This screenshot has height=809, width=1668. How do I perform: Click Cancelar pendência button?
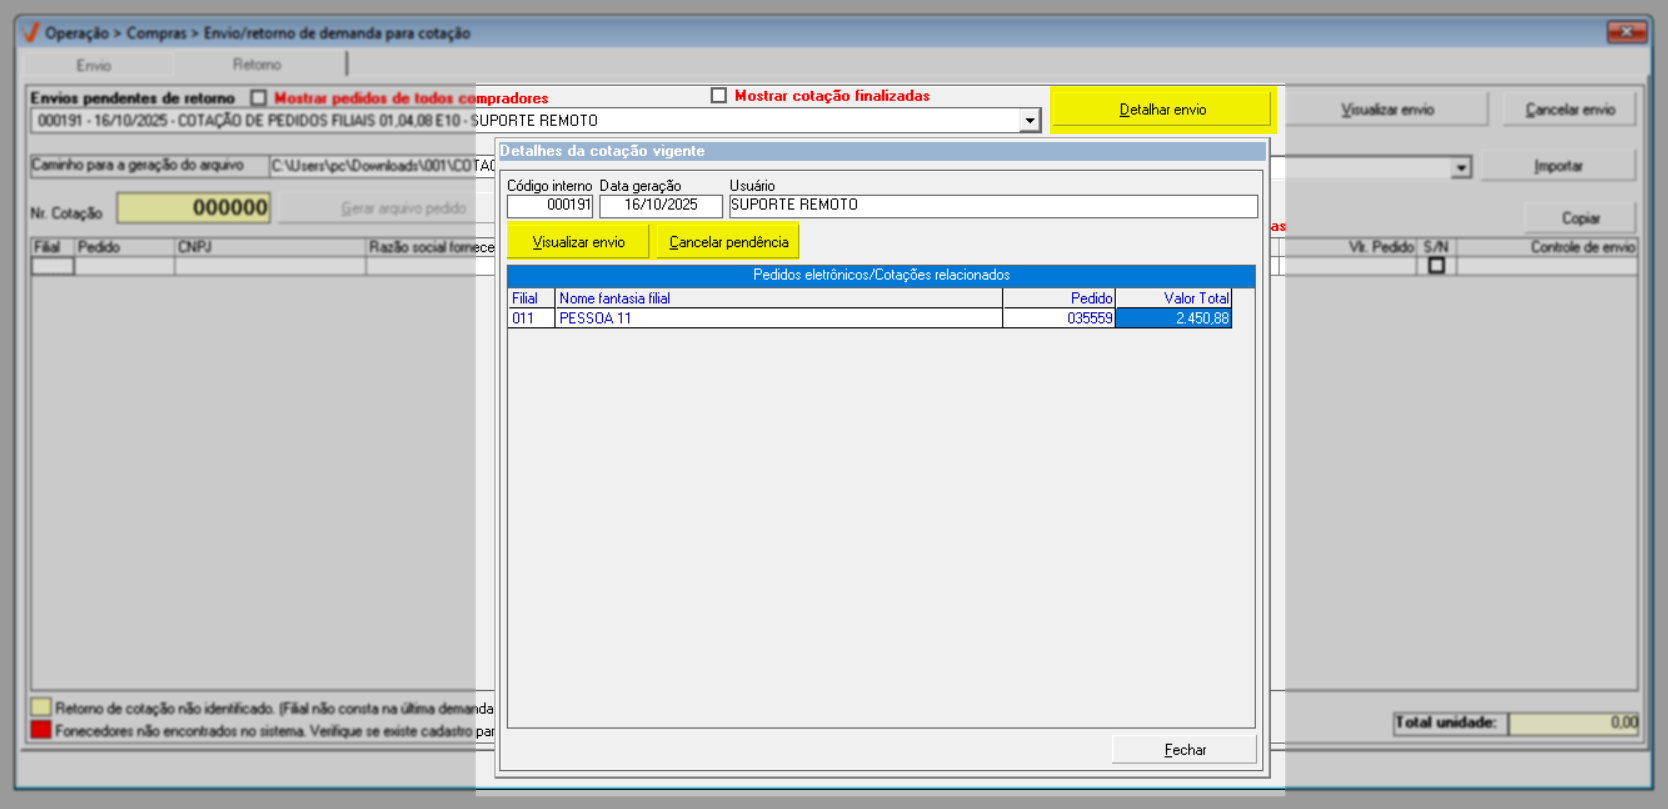click(x=727, y=242)
